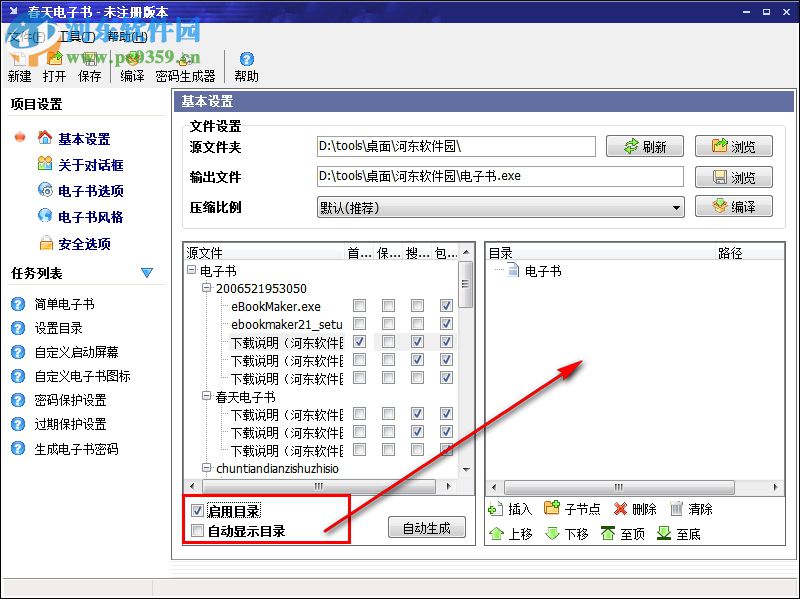Collapse the chuntiandianzishuzhisio folder node
800x599 pixels.
(207, 467)
